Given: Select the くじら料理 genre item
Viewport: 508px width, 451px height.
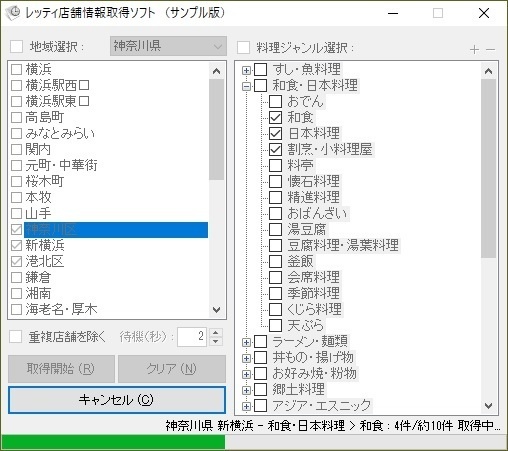Looking at the screenshot, I should [x=314, y=309].
